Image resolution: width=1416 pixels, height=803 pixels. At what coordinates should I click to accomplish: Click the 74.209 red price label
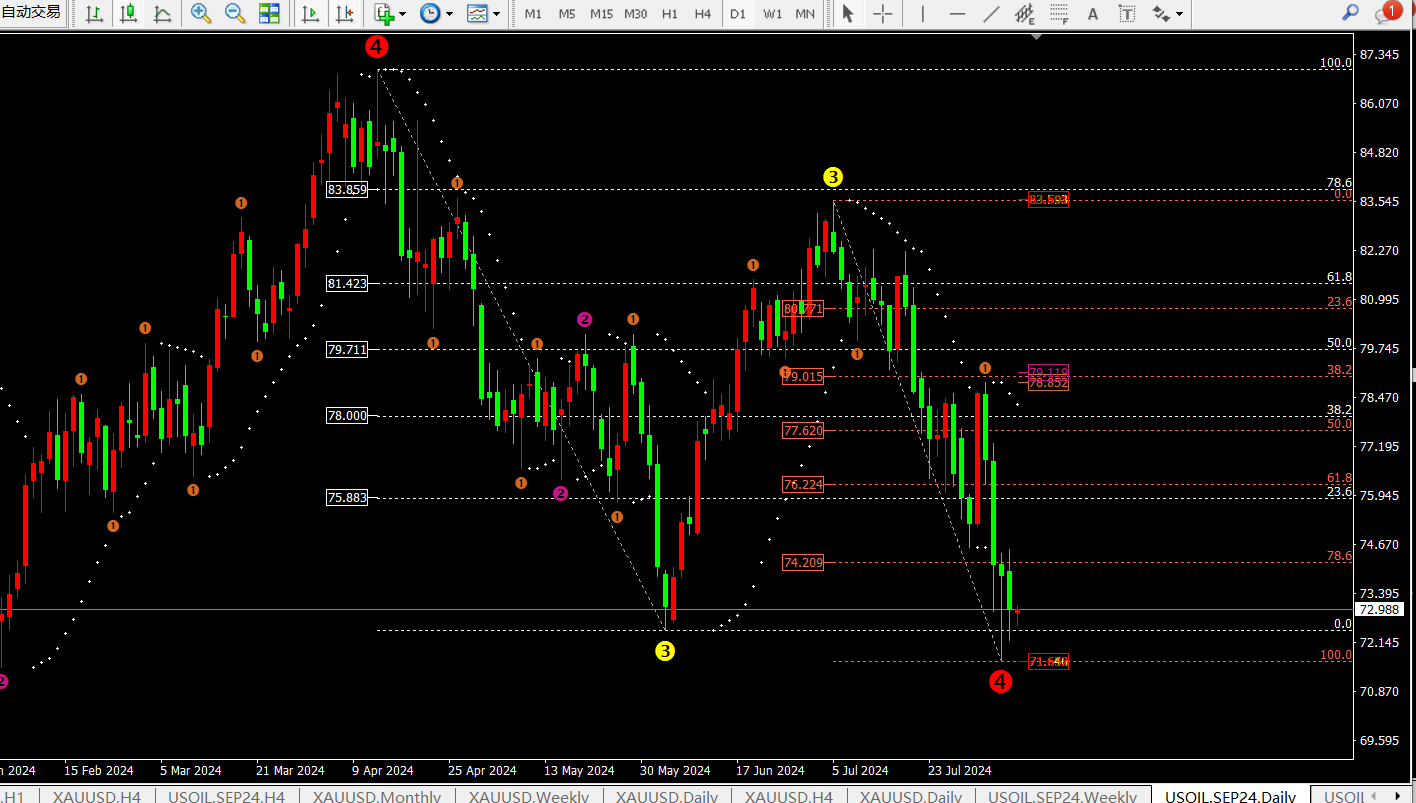803,563
